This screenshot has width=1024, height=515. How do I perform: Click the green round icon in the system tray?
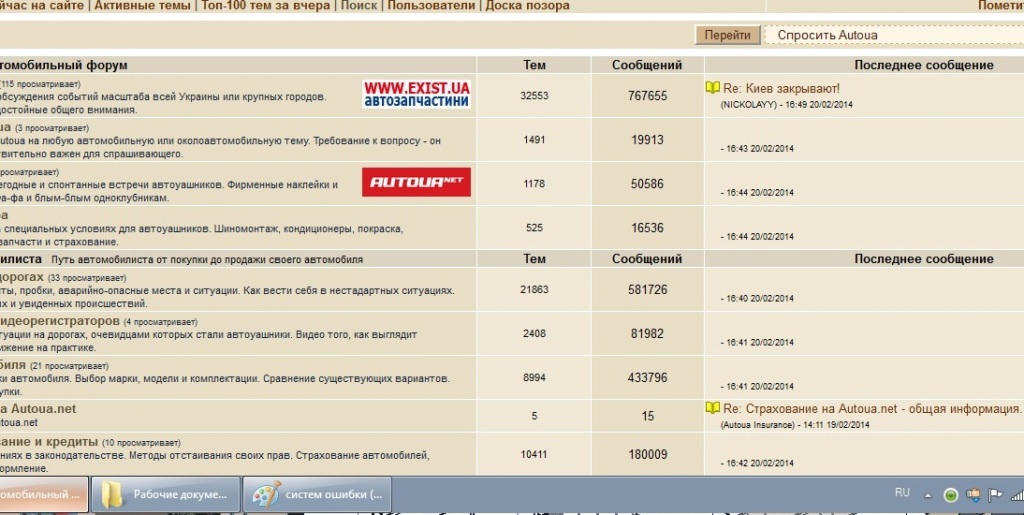pyautogui.click(x=951, y=494)
